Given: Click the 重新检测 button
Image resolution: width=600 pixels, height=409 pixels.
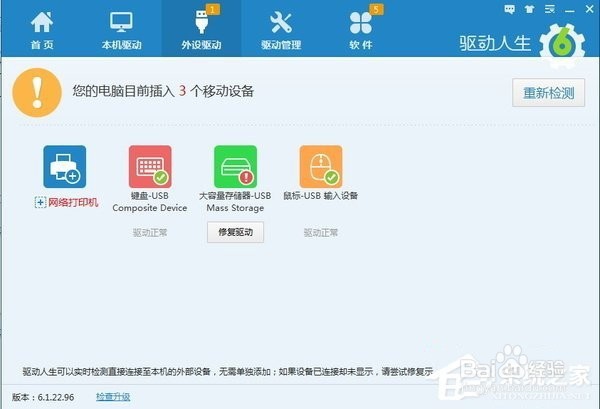Looking at the screenshot, I should pos(548,93).
